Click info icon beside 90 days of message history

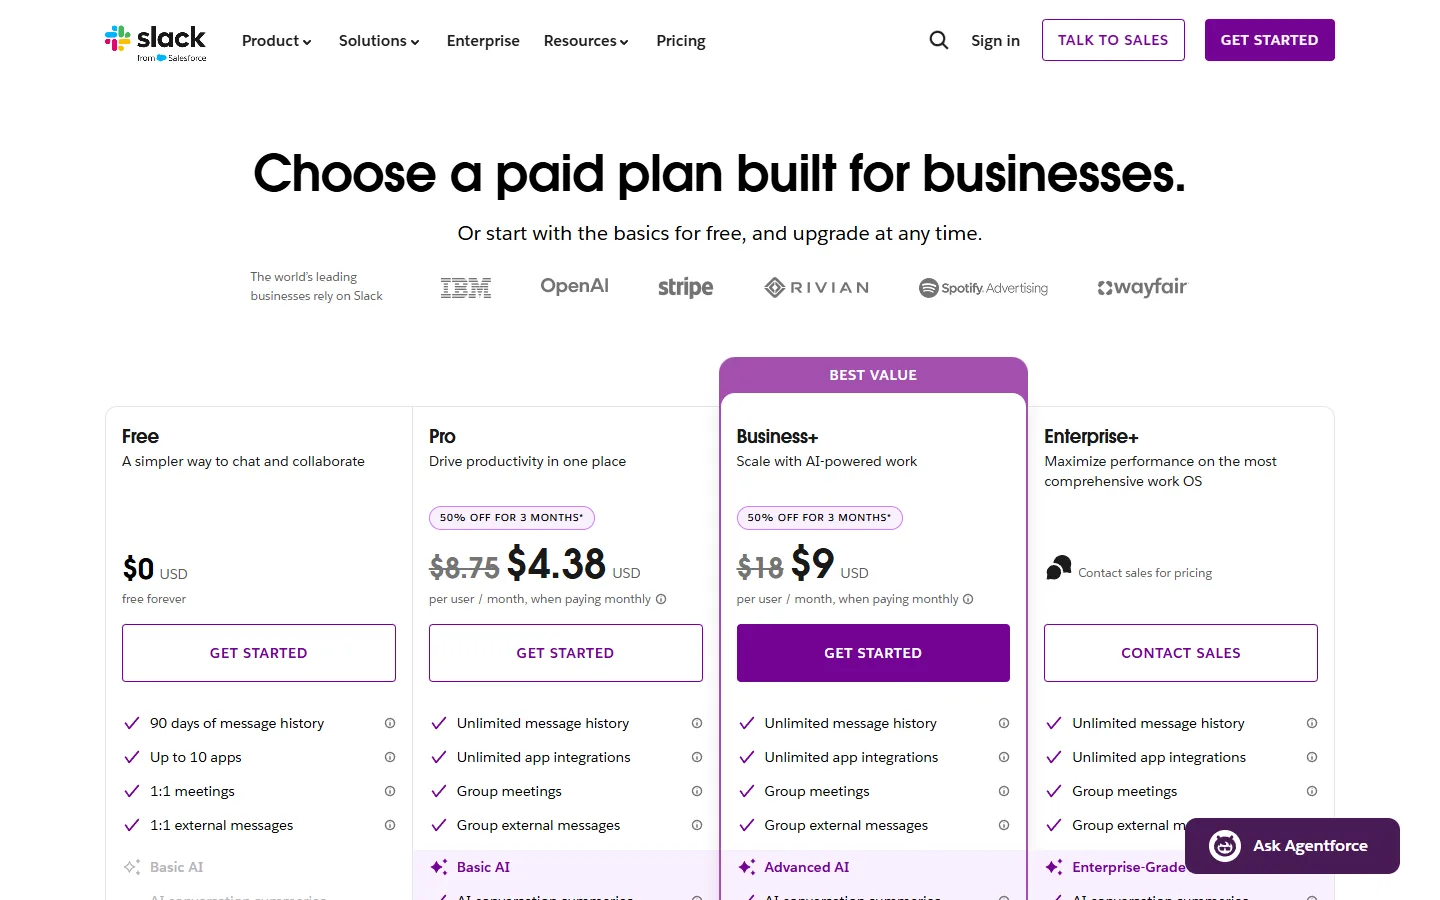click(x=390, y=723)
